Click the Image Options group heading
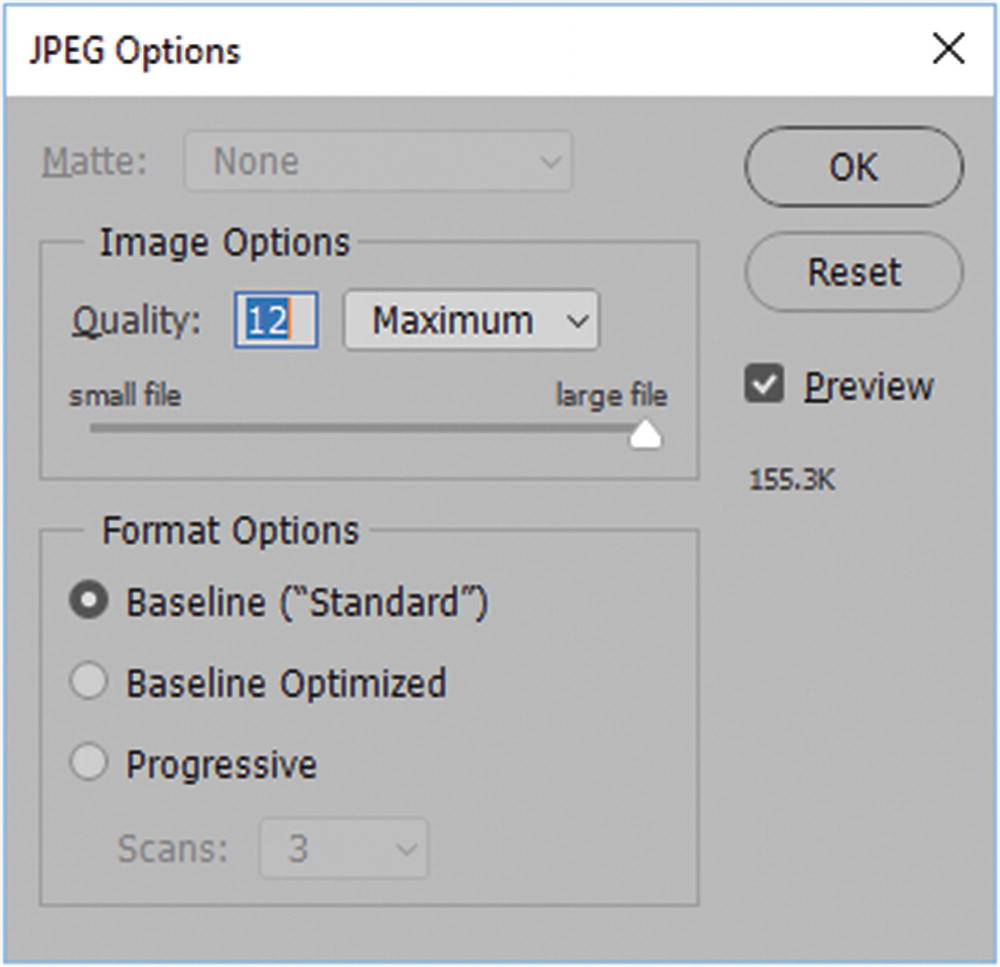The image size is (1000, 967). click(224, 243)
